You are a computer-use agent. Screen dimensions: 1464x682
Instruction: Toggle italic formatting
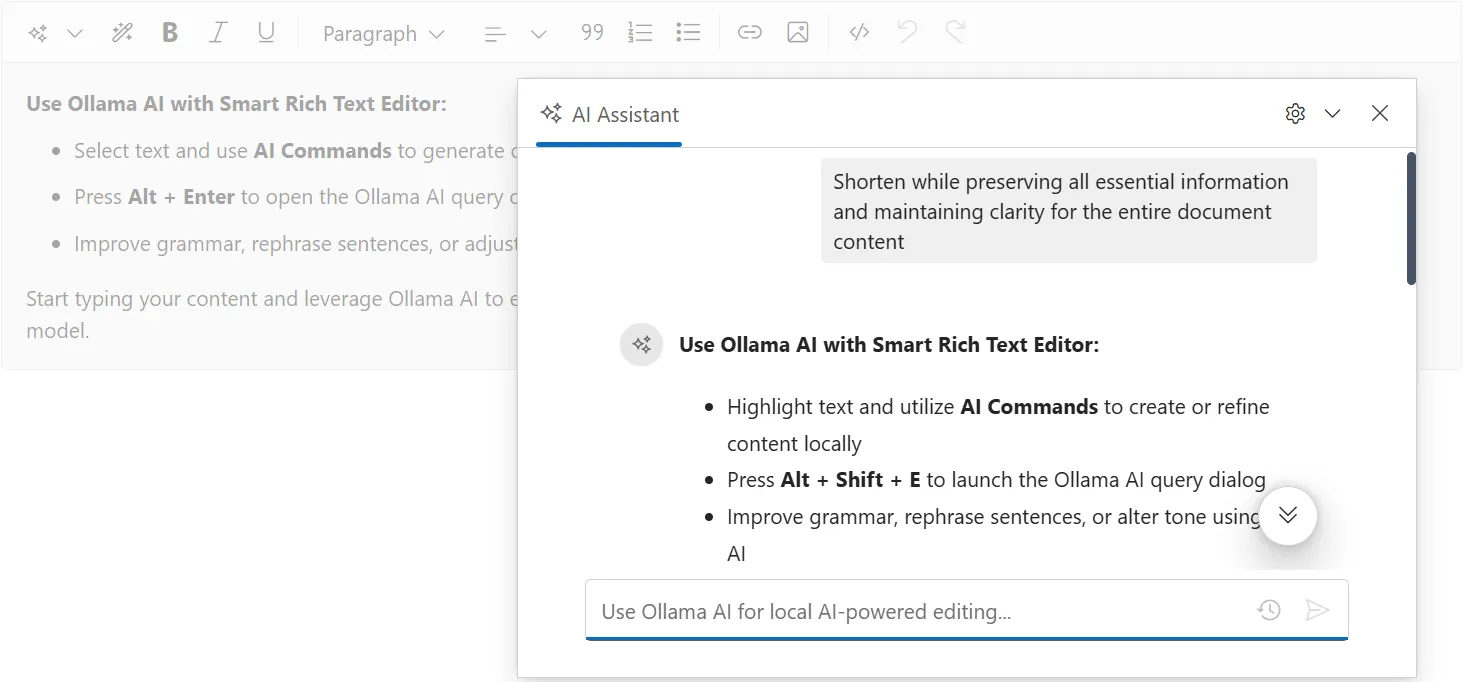click(217, 33)
